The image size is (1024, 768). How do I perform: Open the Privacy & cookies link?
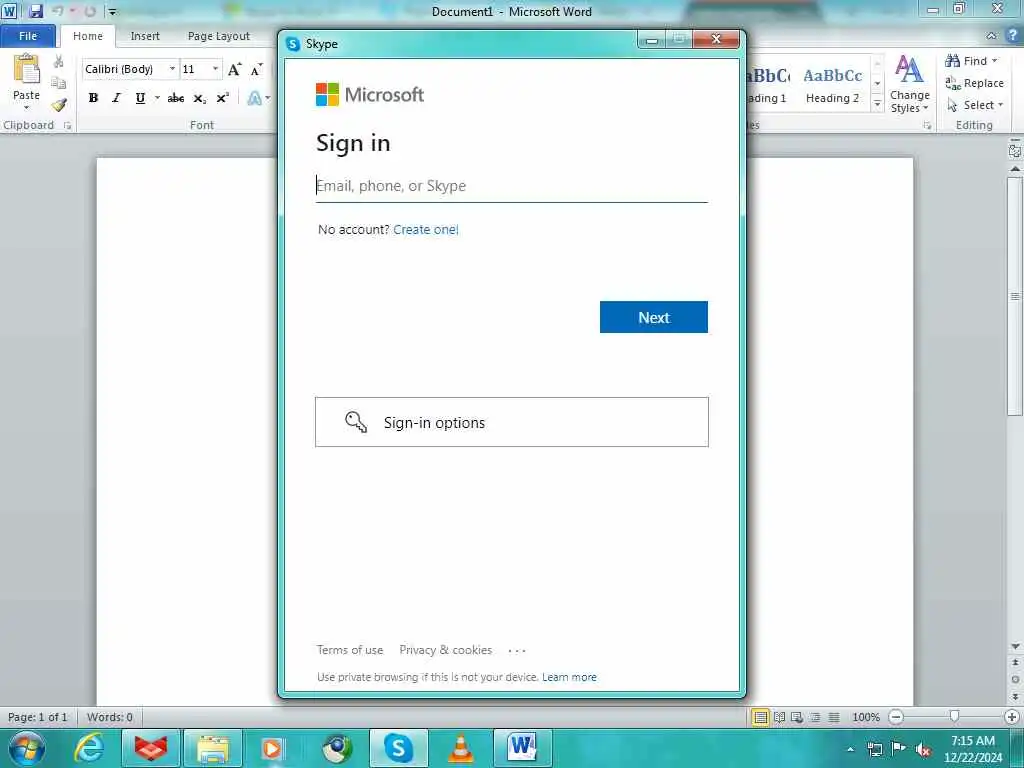pyautogui.click(x=446, y=650)
